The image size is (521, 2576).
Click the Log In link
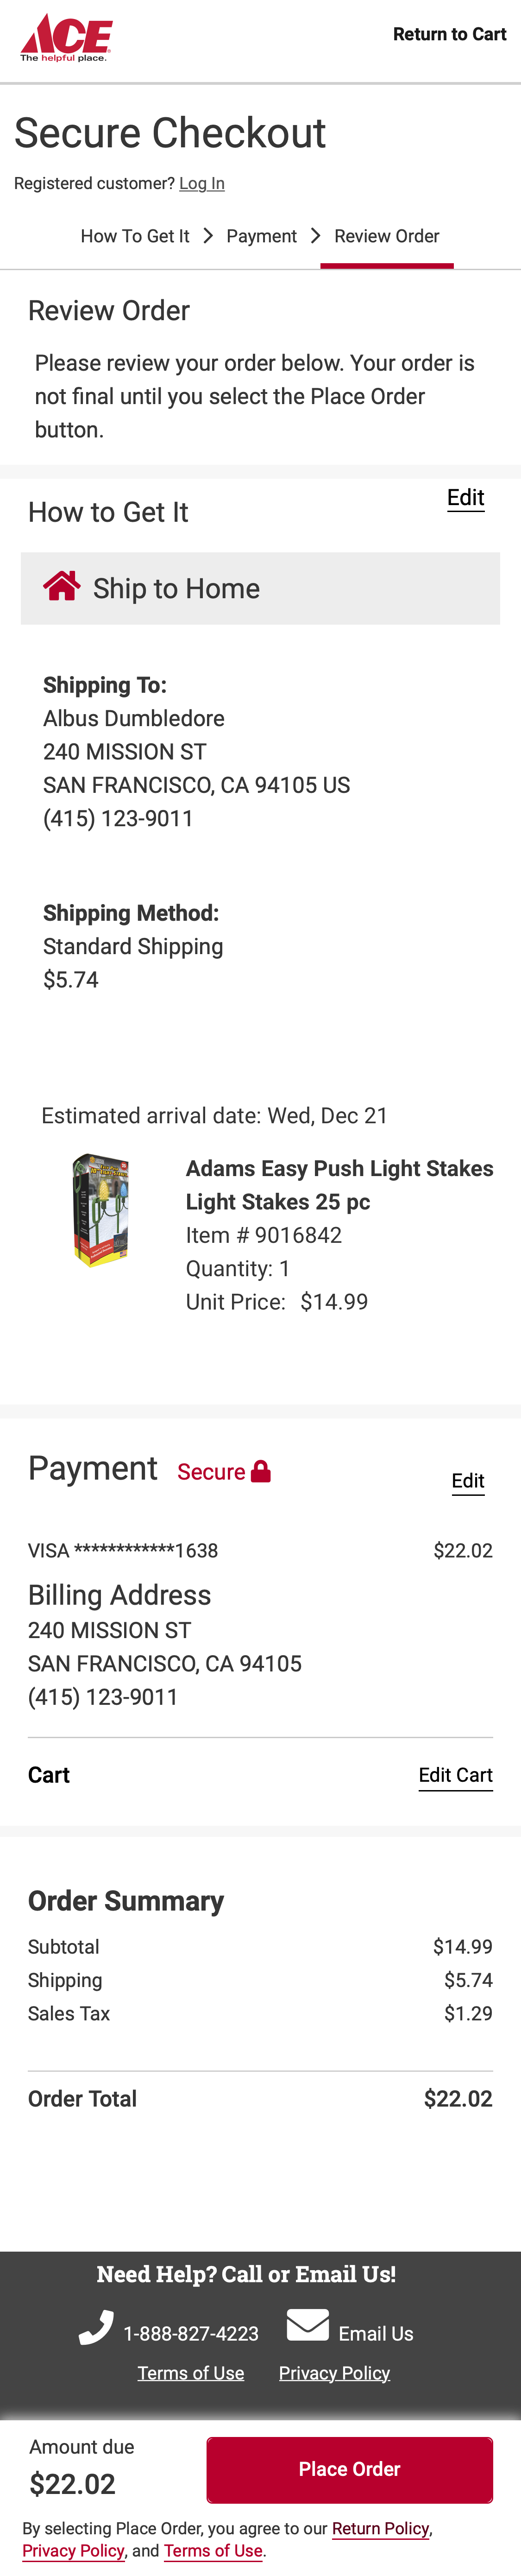[202, 184]
